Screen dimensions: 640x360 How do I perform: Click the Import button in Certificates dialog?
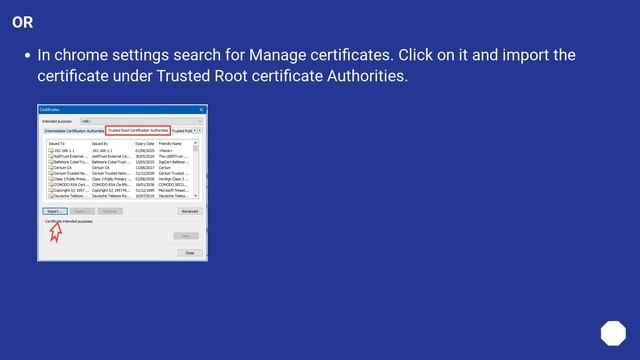coord(55,211)
